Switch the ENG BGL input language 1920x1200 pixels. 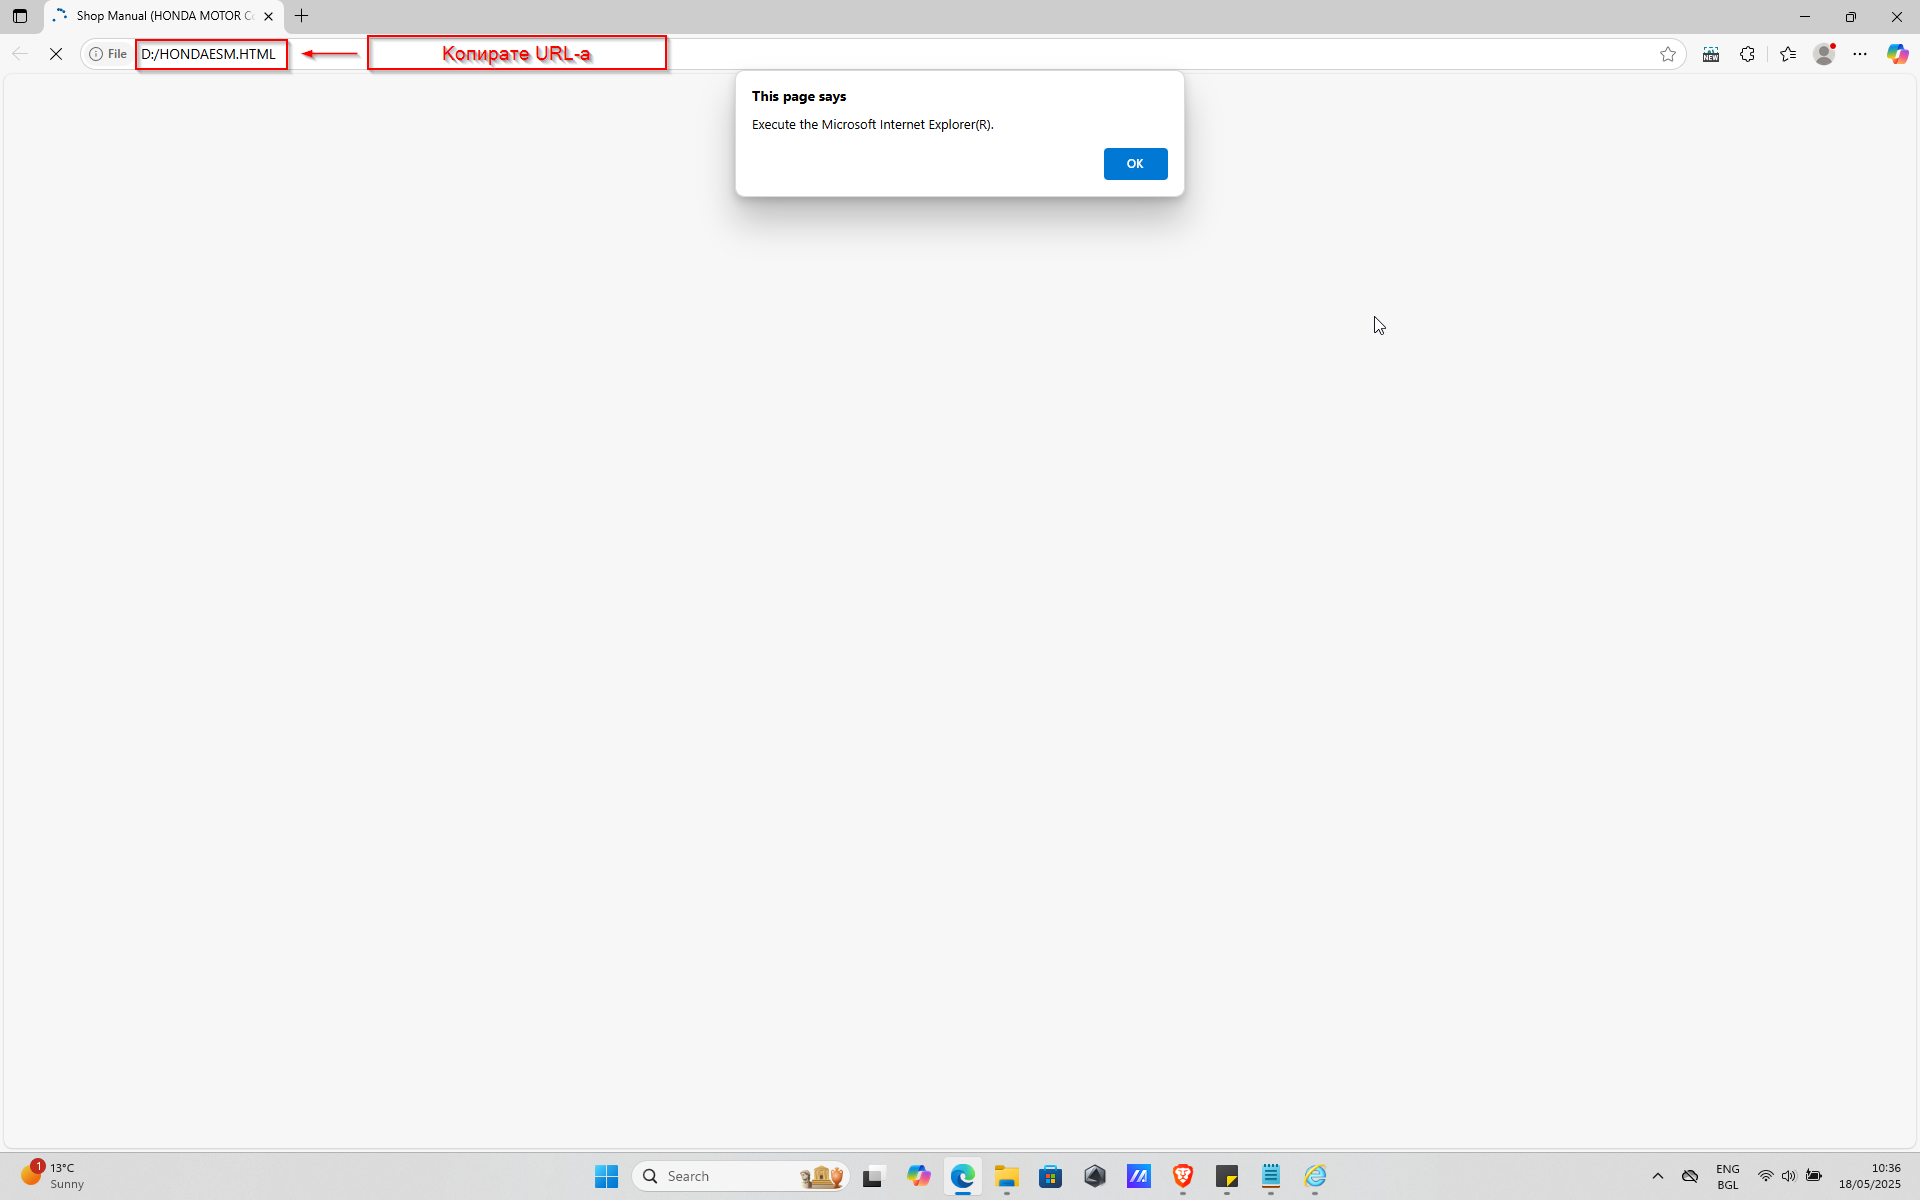coord(1727,1176)
